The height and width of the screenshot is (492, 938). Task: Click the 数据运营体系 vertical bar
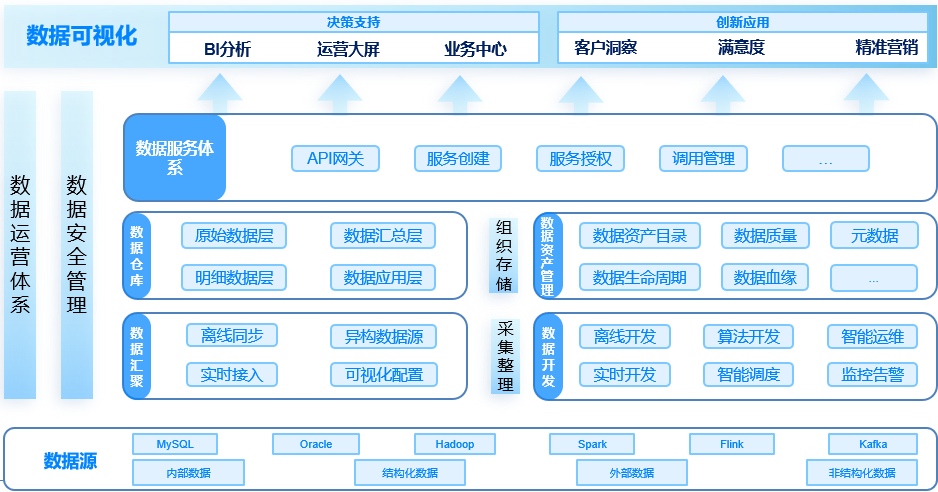click(20, 245)
